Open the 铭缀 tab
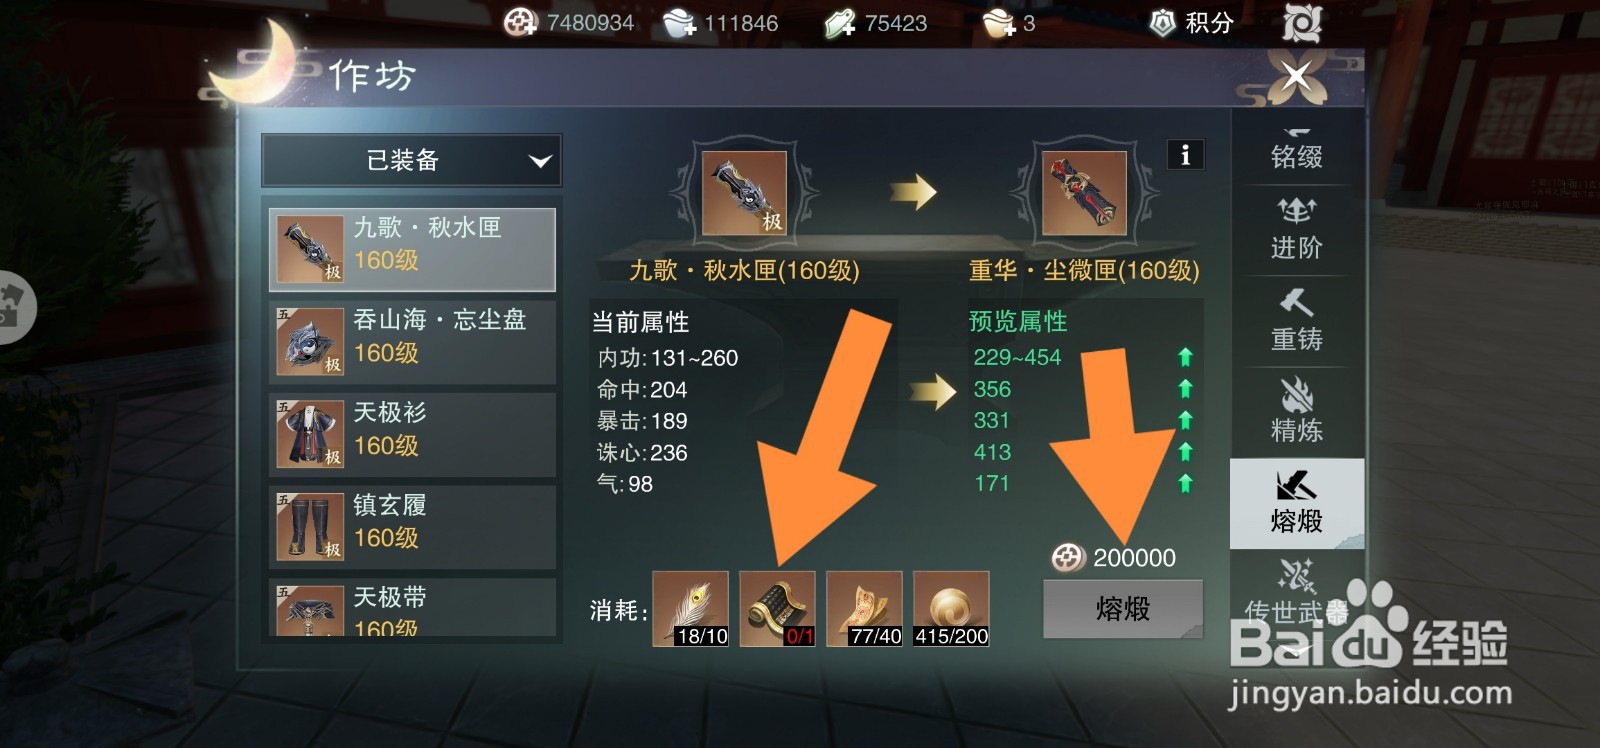Image resolution: width=1600 pixels, height=748 pixels. point(1297,150)
